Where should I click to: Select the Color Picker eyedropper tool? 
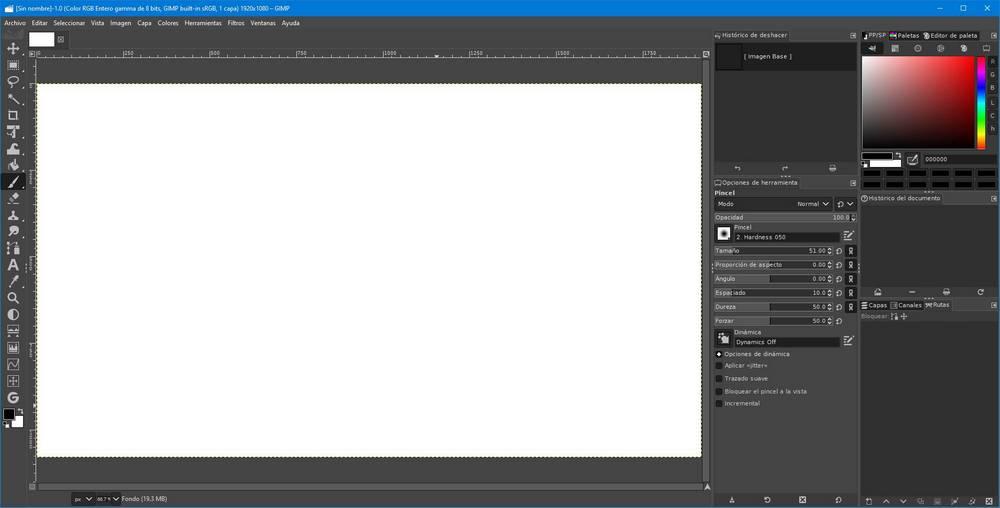(13, 281)
